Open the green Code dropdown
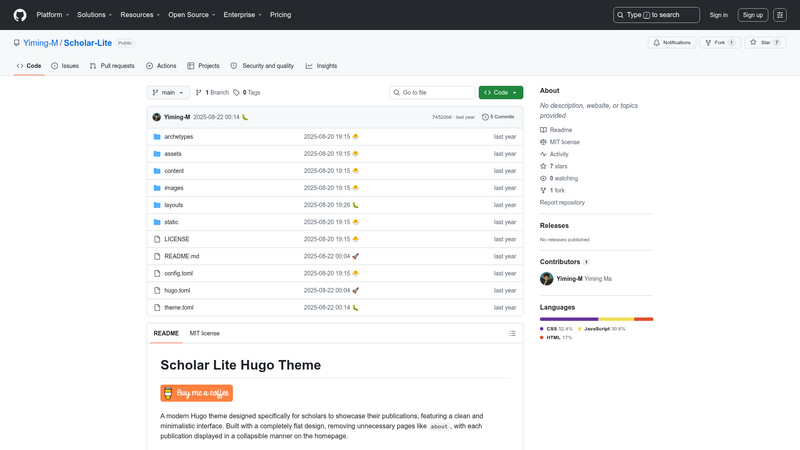 tap(501, 92)
